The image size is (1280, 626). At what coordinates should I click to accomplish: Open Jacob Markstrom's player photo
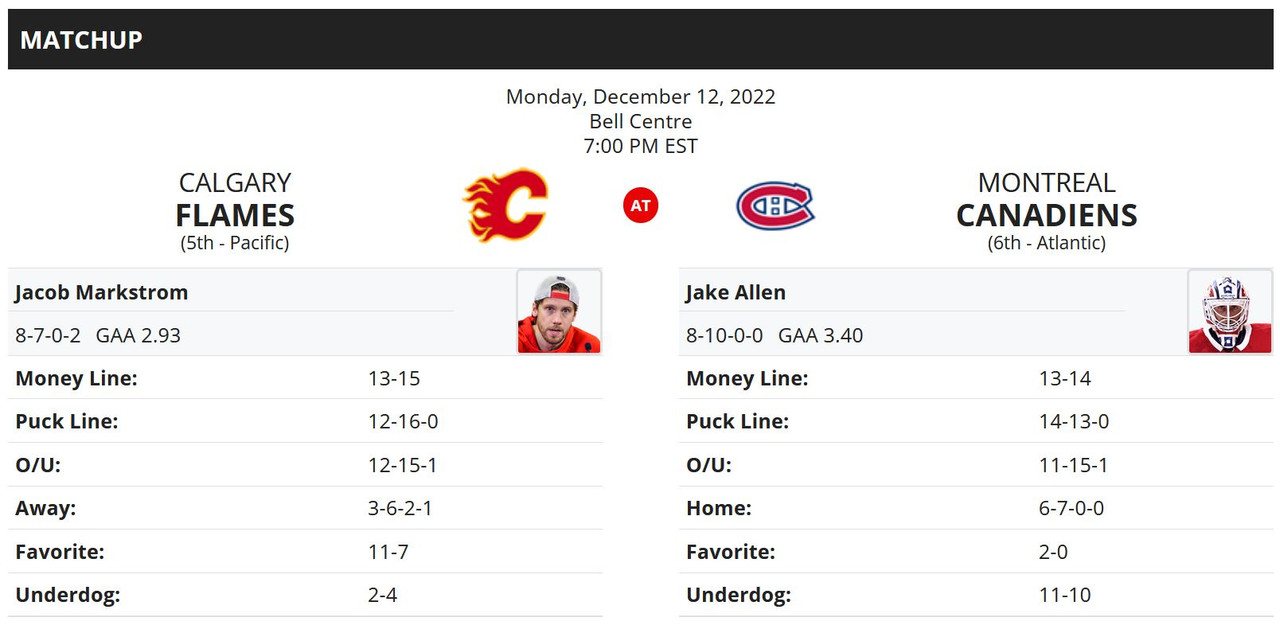(559, 312)
